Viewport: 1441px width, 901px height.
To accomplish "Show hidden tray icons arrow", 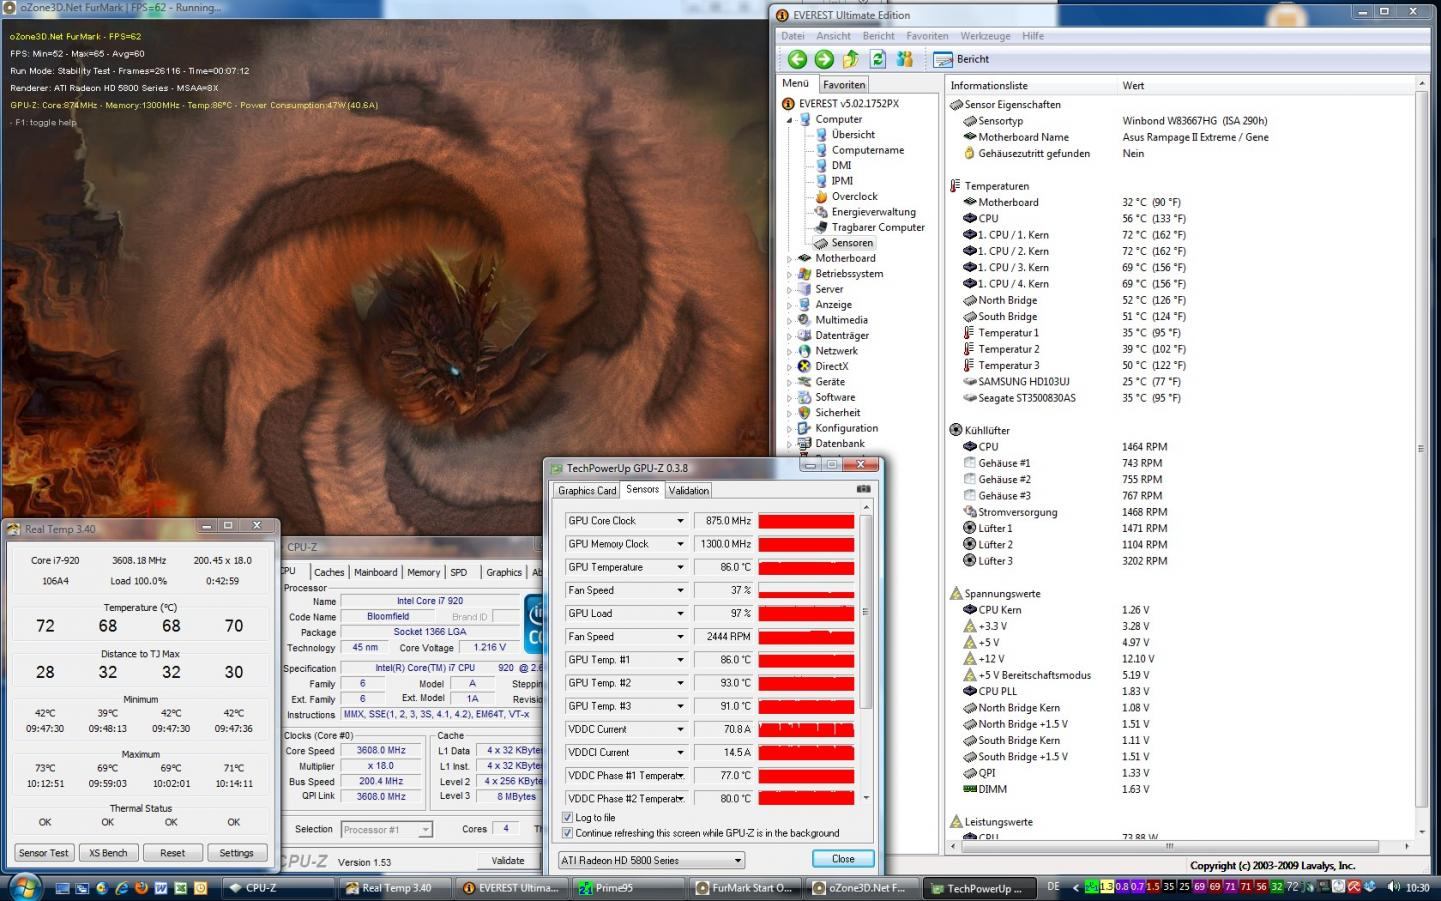I will 1075,887.
